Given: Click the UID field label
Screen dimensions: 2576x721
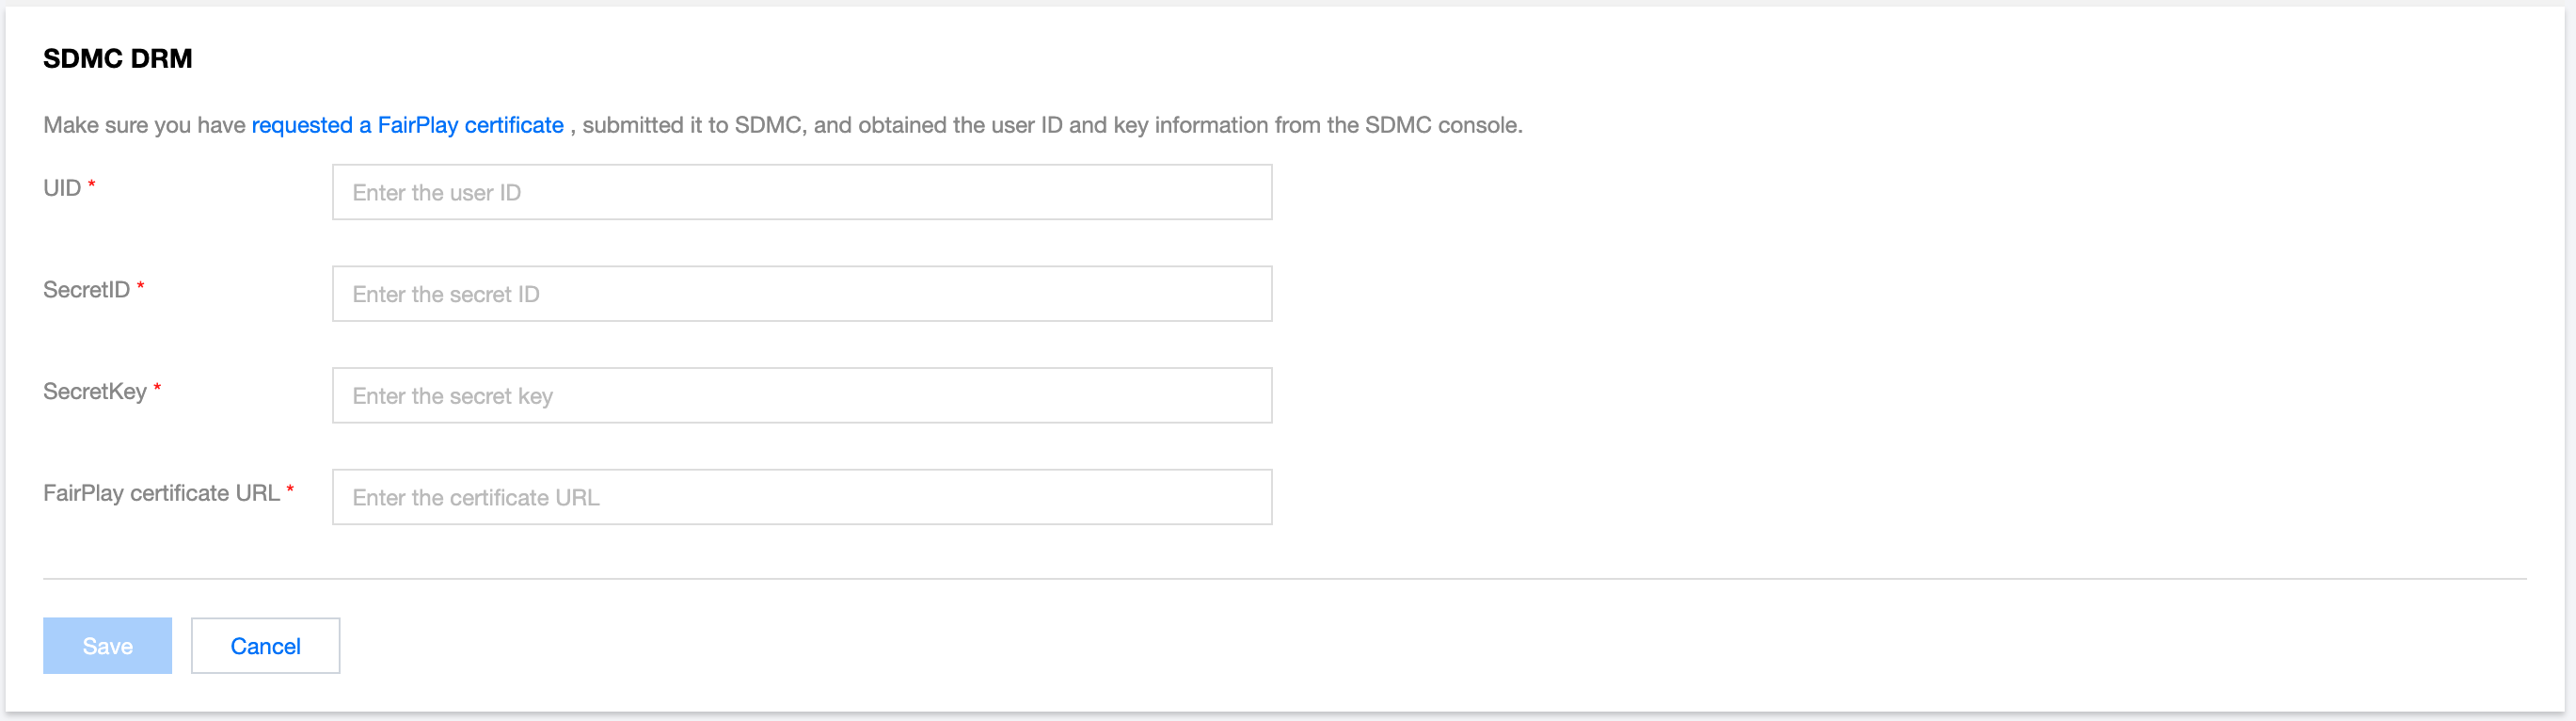Looking at the screenshot, I should point(62,188).
